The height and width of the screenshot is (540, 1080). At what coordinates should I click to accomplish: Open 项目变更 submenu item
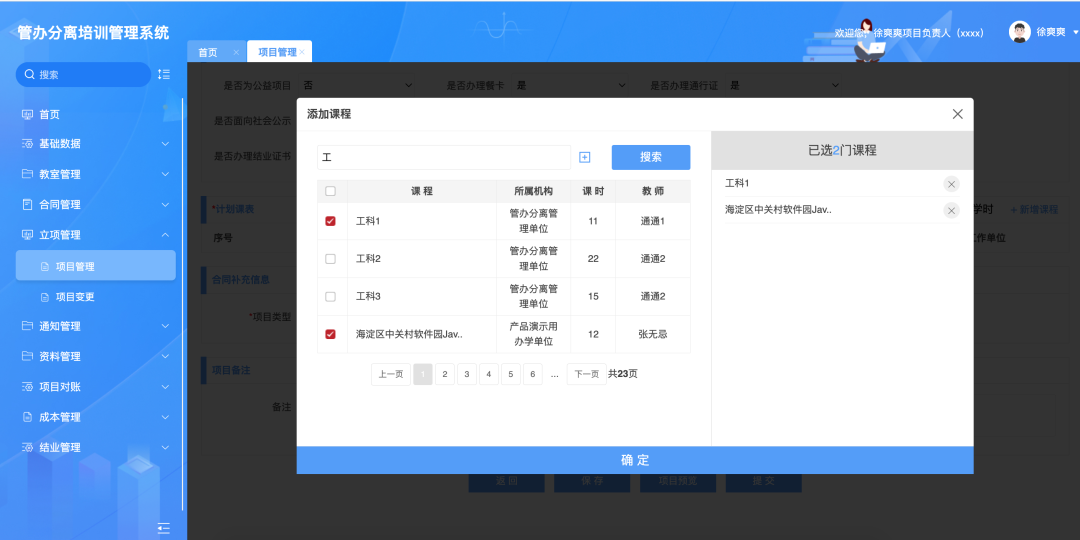75,297
